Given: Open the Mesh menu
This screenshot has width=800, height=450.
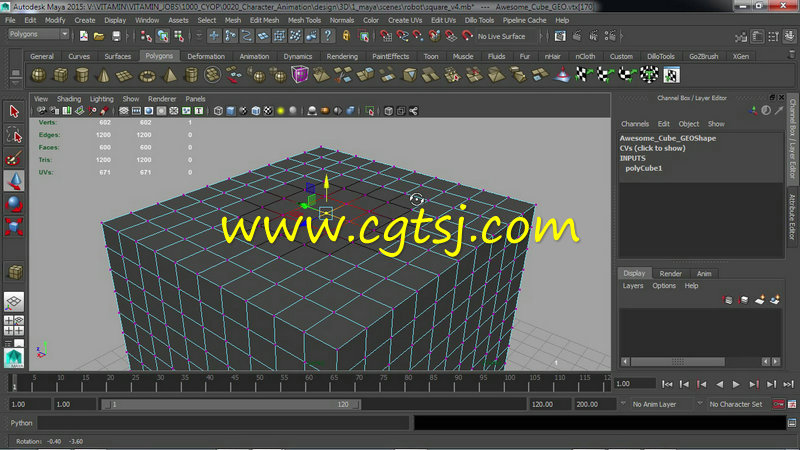Looking at the screenshot, I should click(233, 20).
